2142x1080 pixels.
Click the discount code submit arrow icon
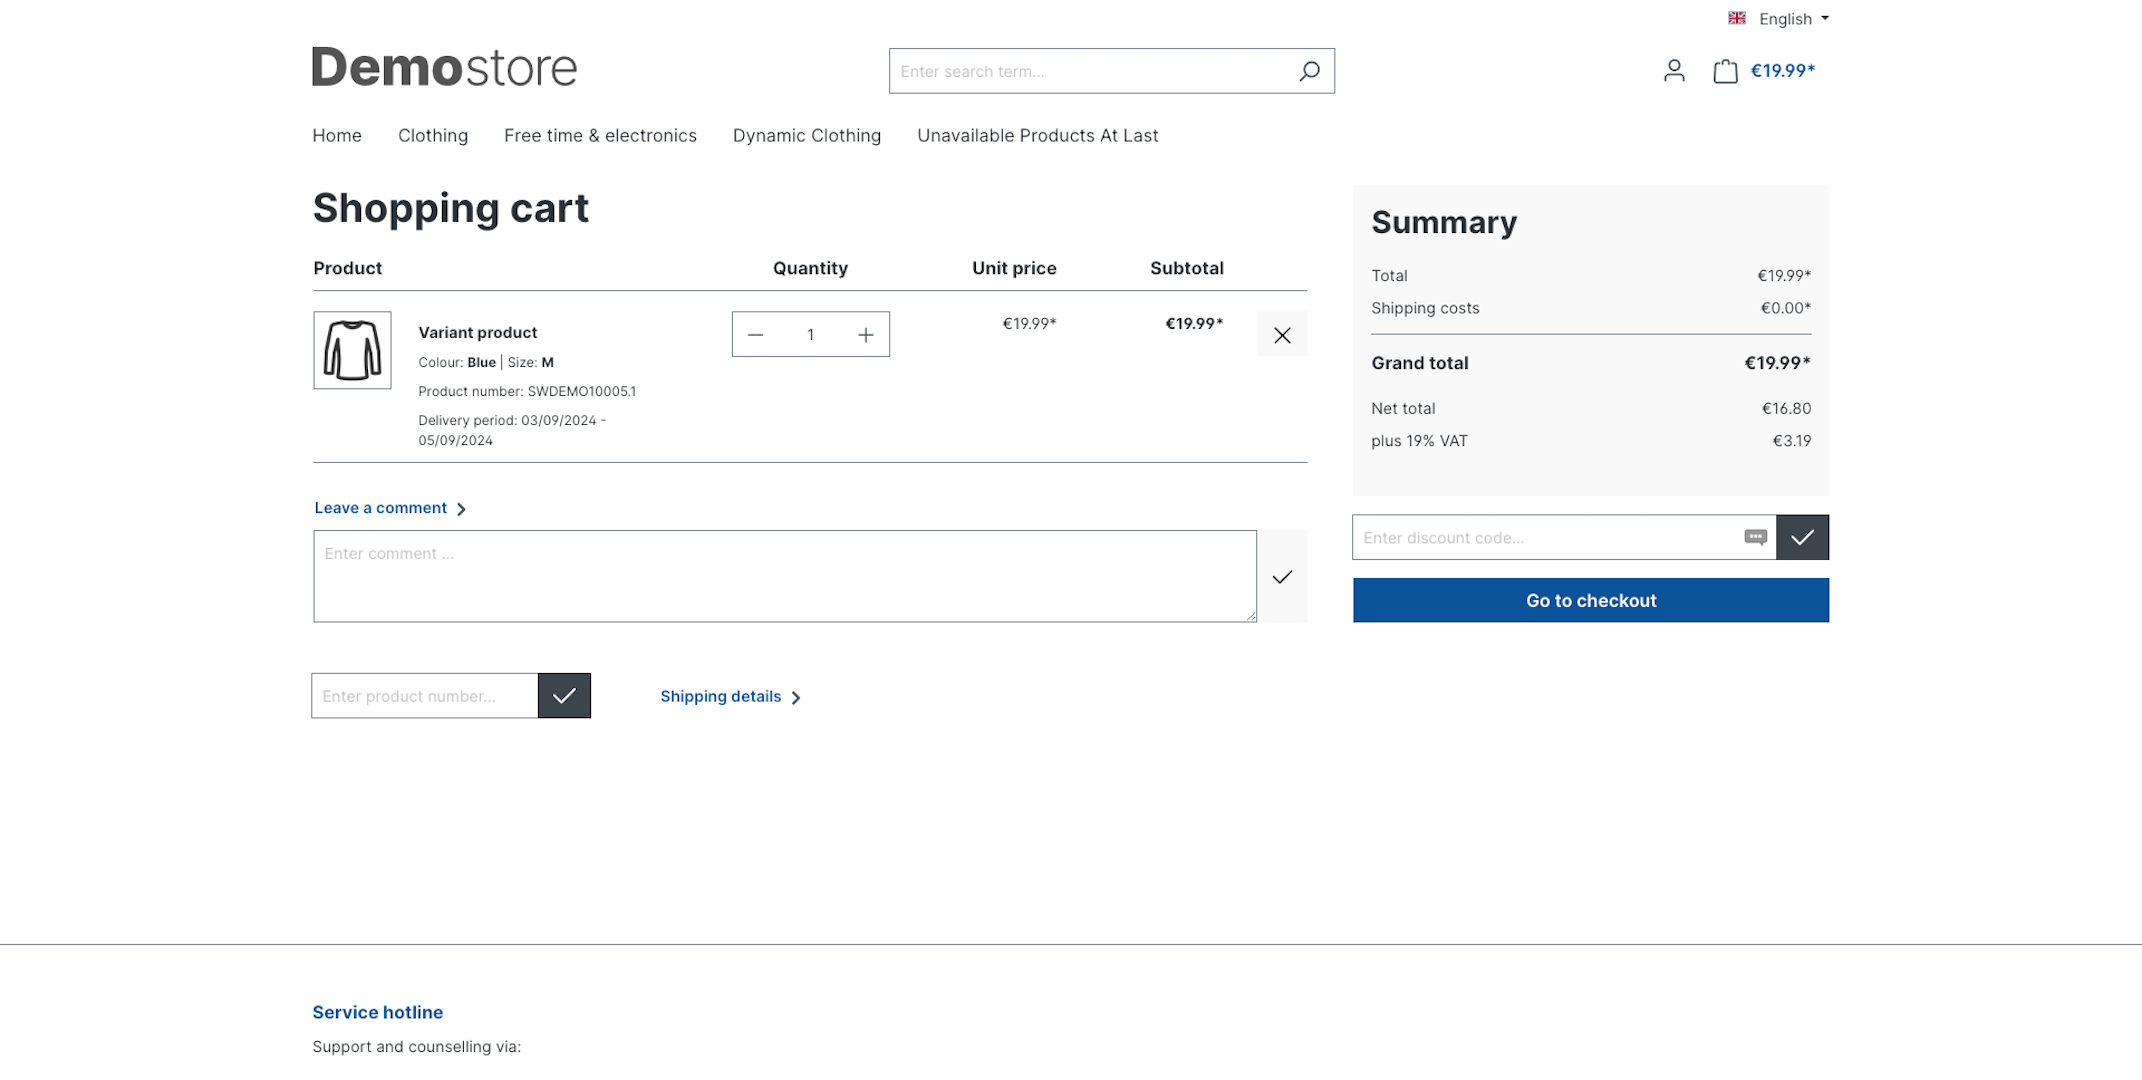click(x=1803, y=537)
